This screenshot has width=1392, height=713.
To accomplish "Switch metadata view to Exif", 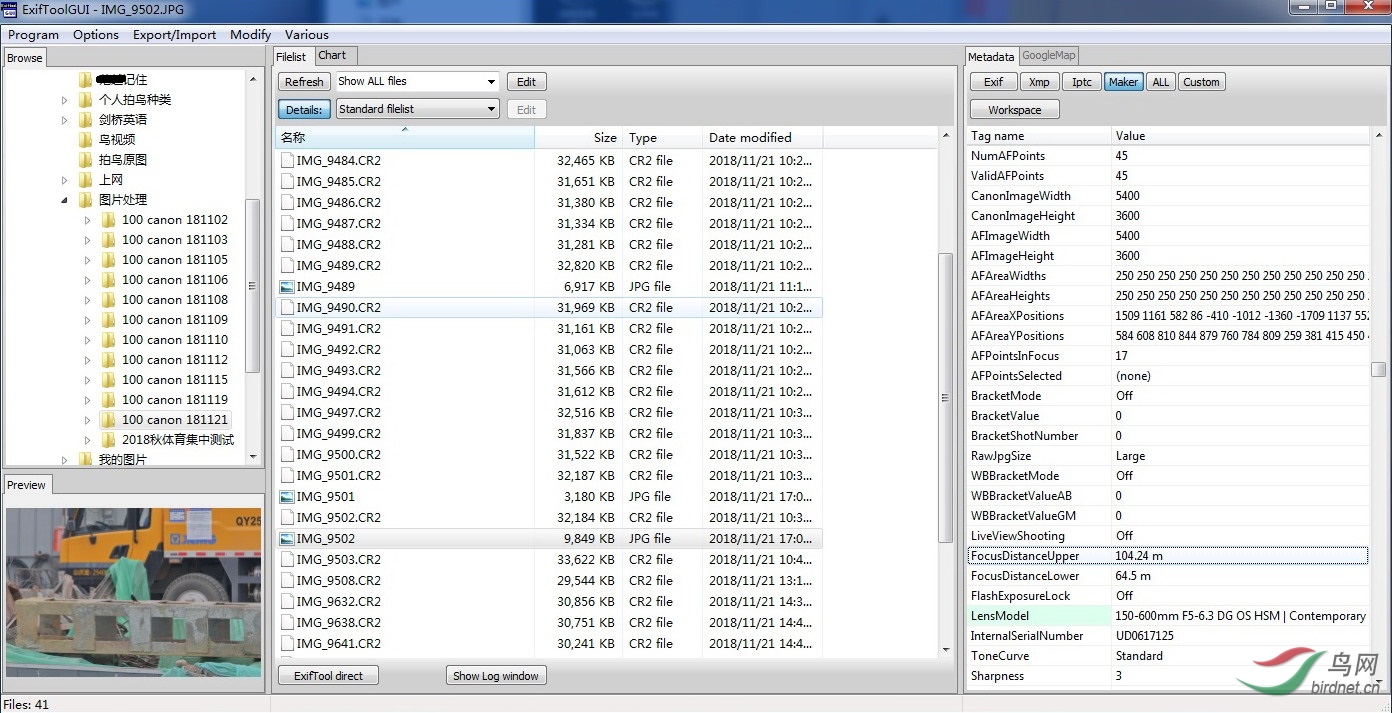I will point(993,82).
